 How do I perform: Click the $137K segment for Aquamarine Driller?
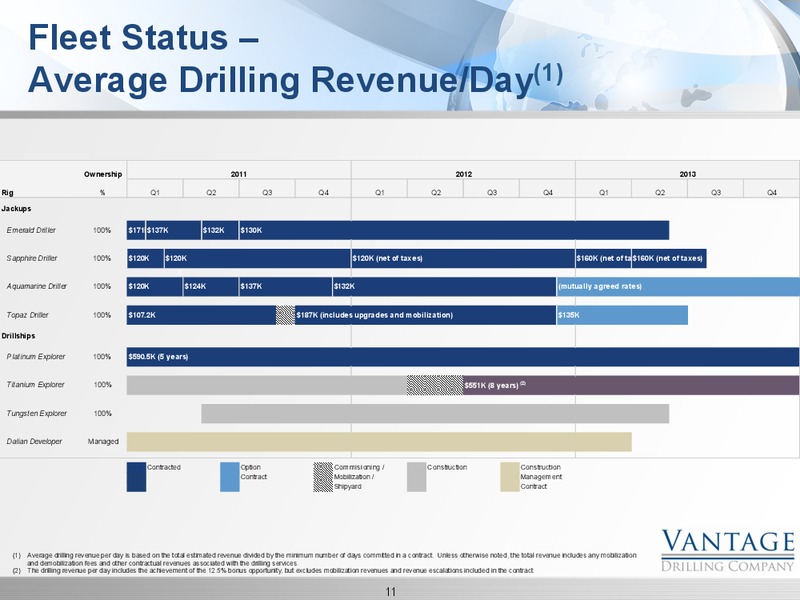286,286
